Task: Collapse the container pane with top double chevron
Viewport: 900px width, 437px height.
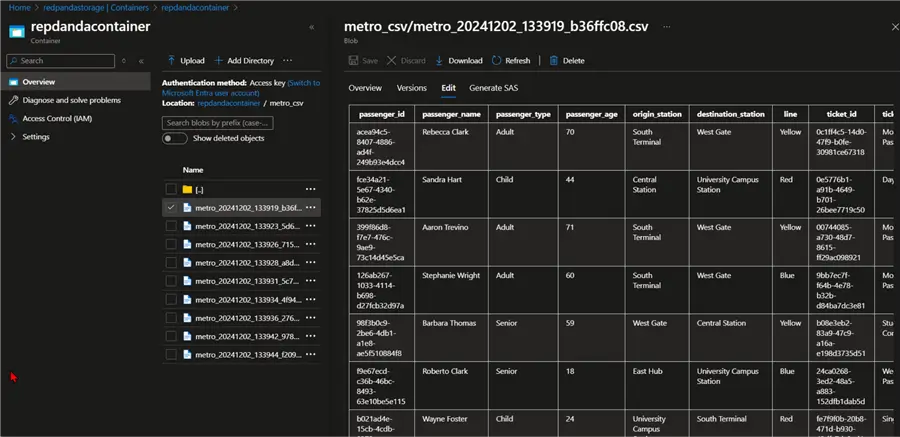Action: click(312, 27)
